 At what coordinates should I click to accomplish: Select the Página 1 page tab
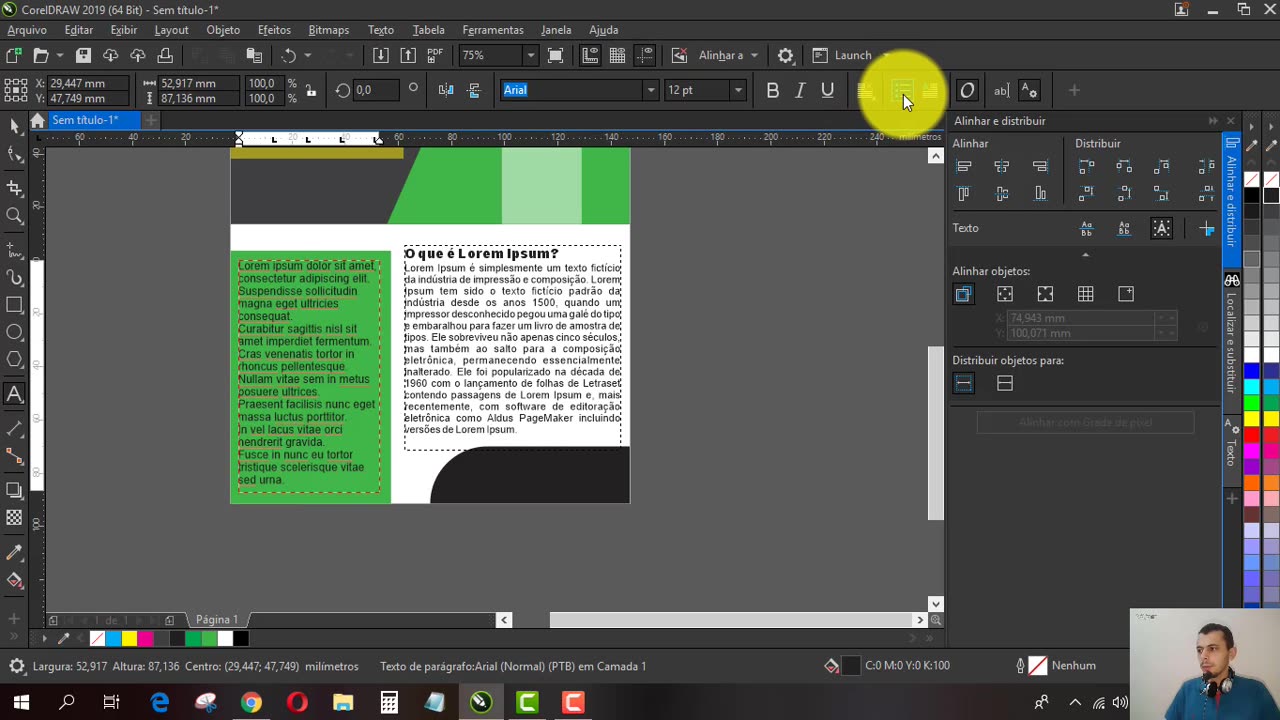[x=216, y=620]
